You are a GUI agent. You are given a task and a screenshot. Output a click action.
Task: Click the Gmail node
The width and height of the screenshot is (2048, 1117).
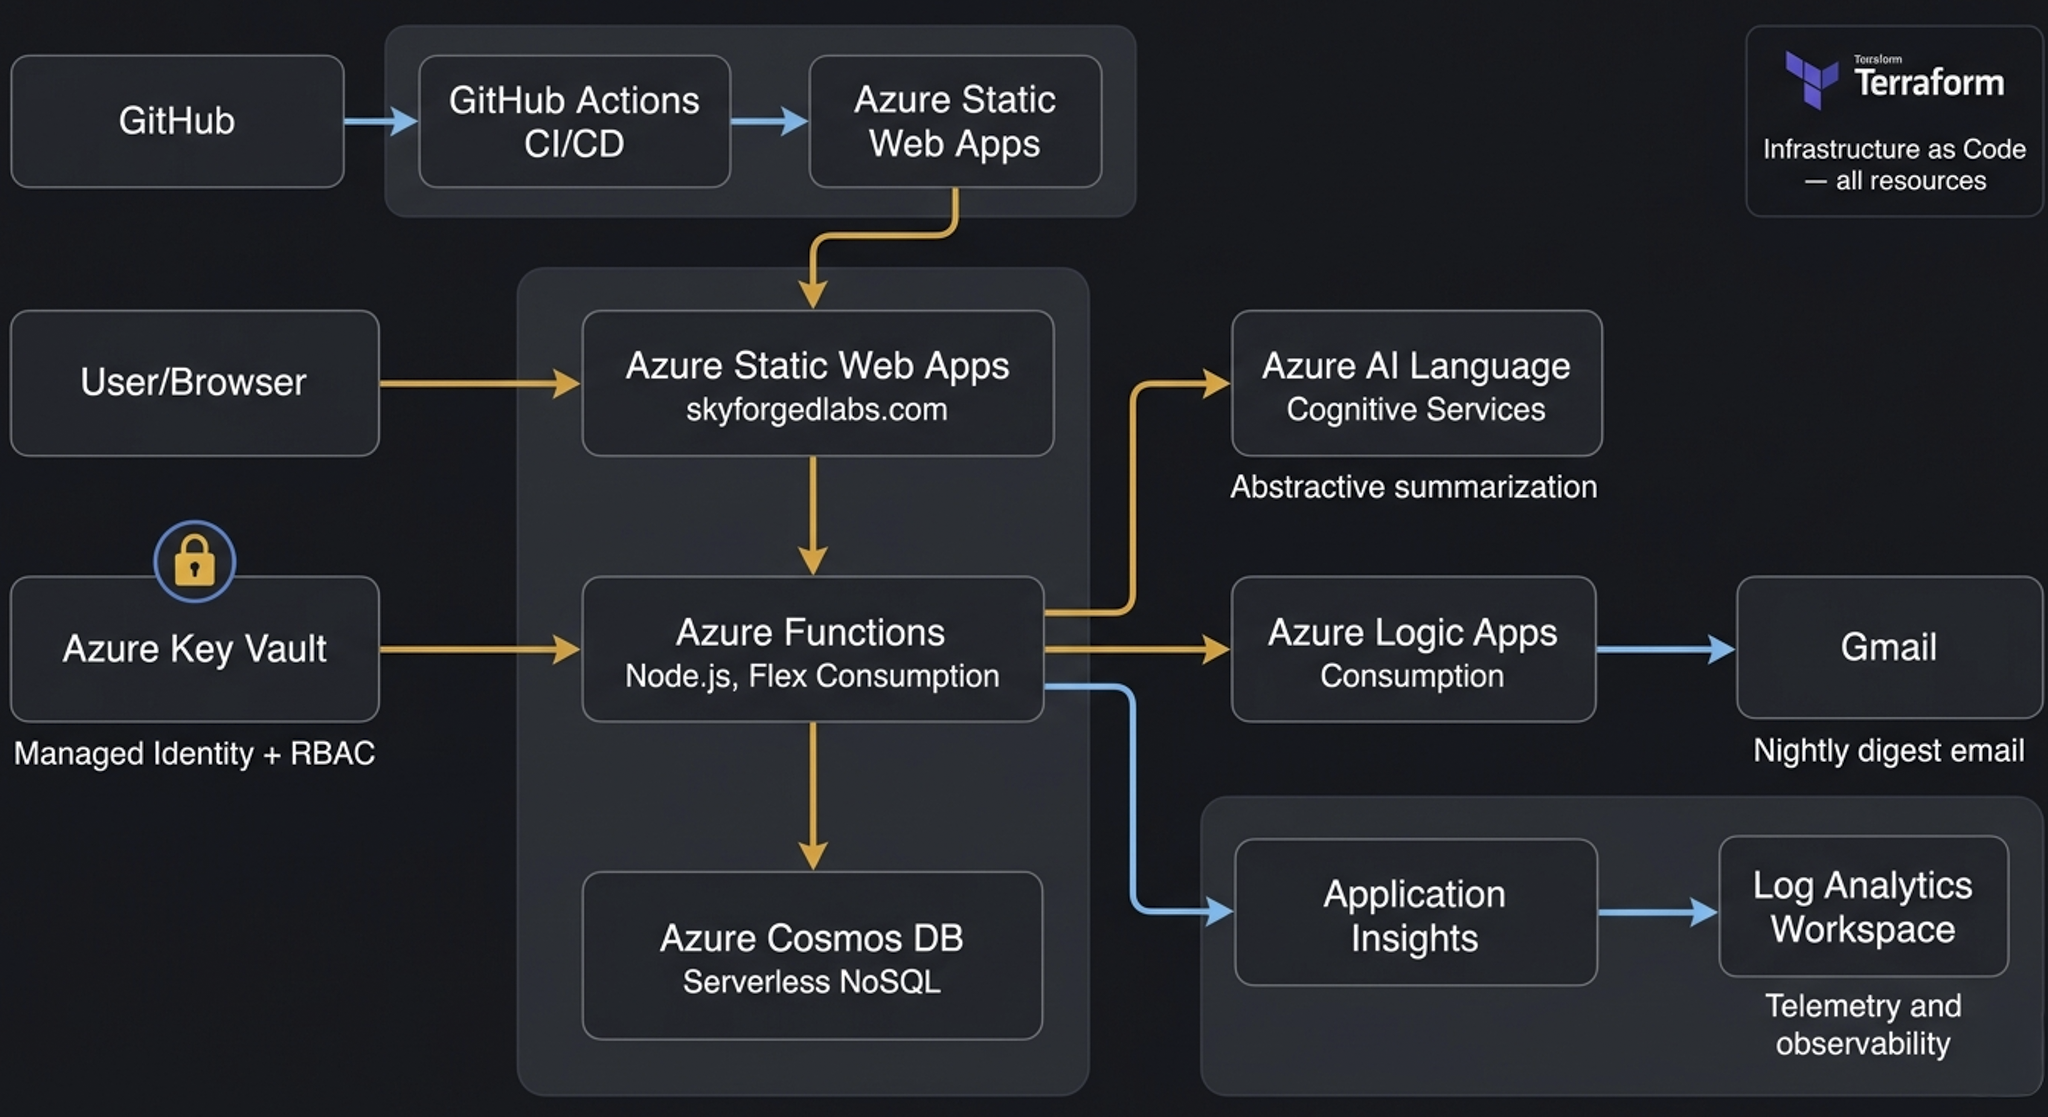tap(1889, 647)
